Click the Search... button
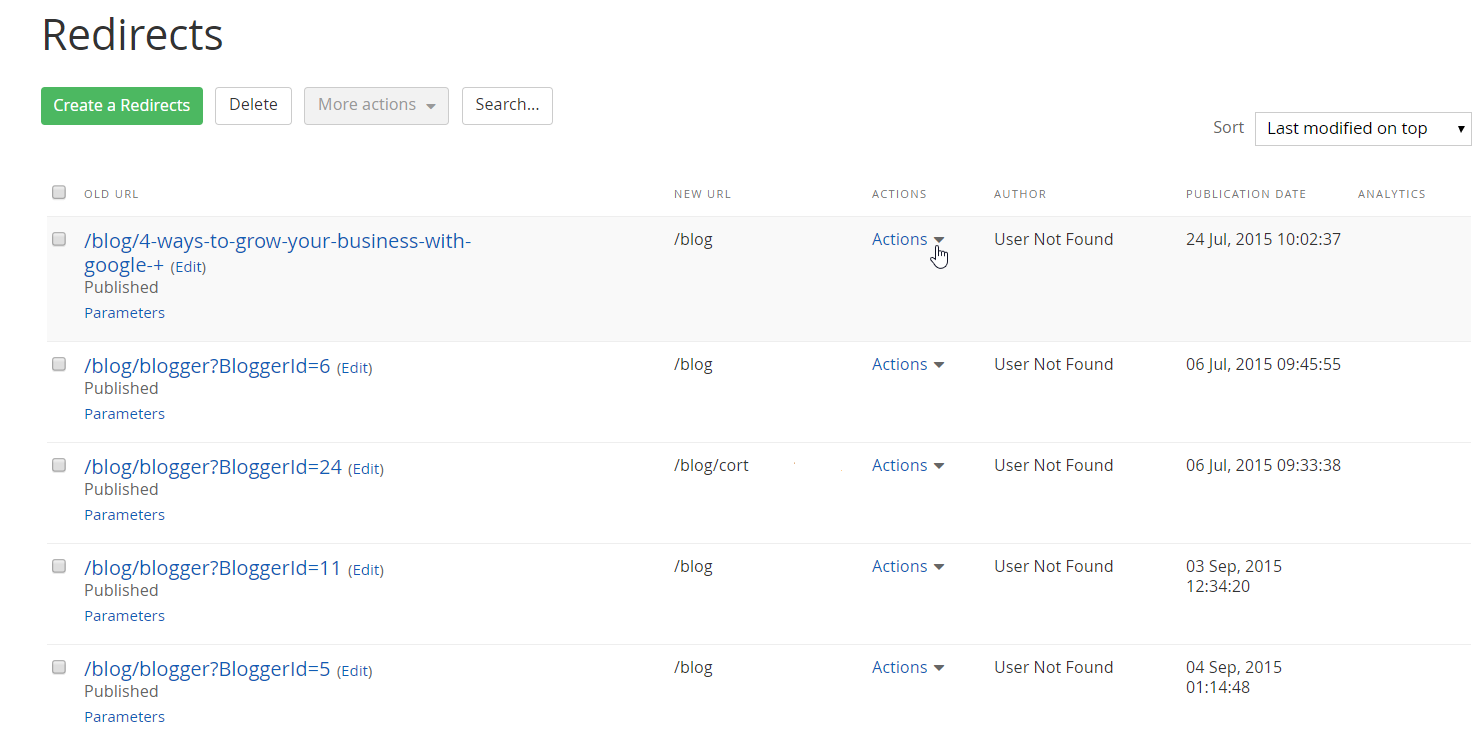1484x732 pixels. point(507,105)
